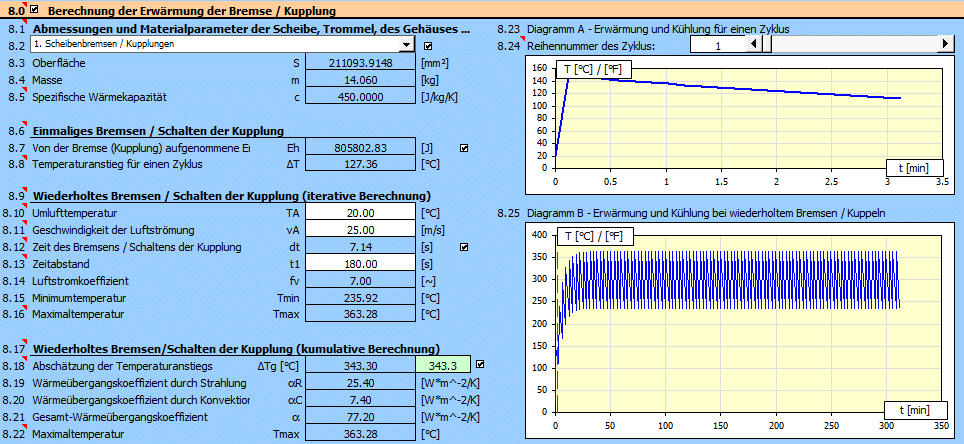The height and width of the screenshot is (444, 964).
Task: Select absorbed energy Eh value 805802.83
Action: point(361,148)
